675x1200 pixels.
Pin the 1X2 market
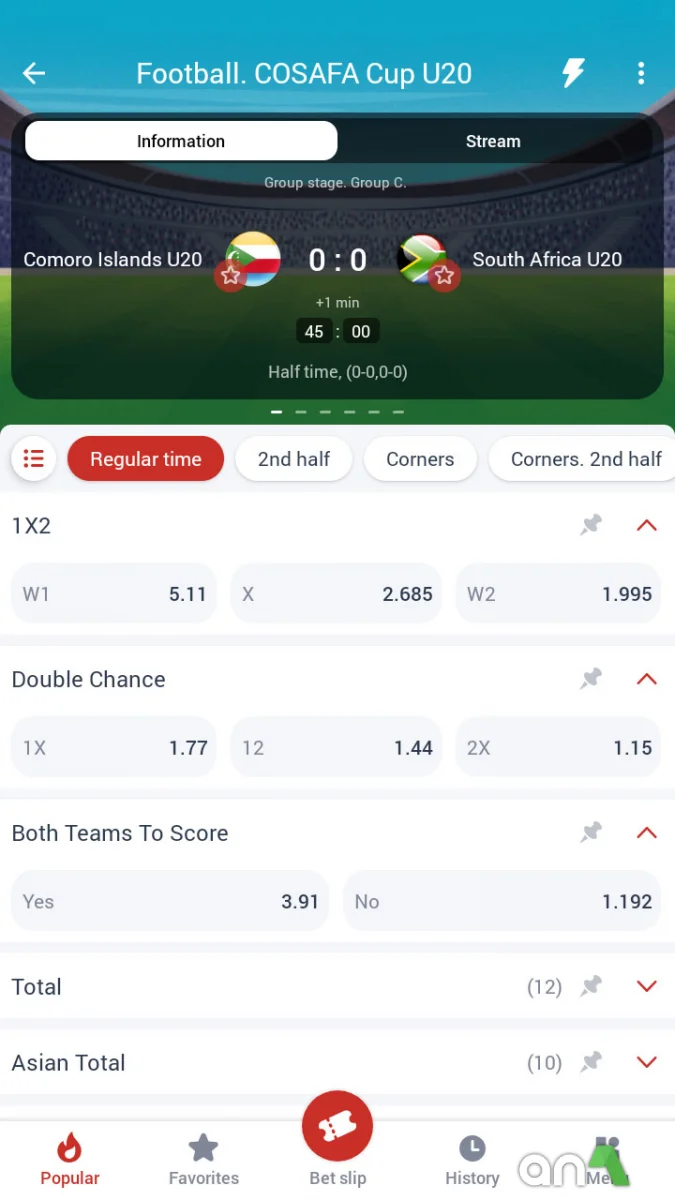[x=592, y=525]
